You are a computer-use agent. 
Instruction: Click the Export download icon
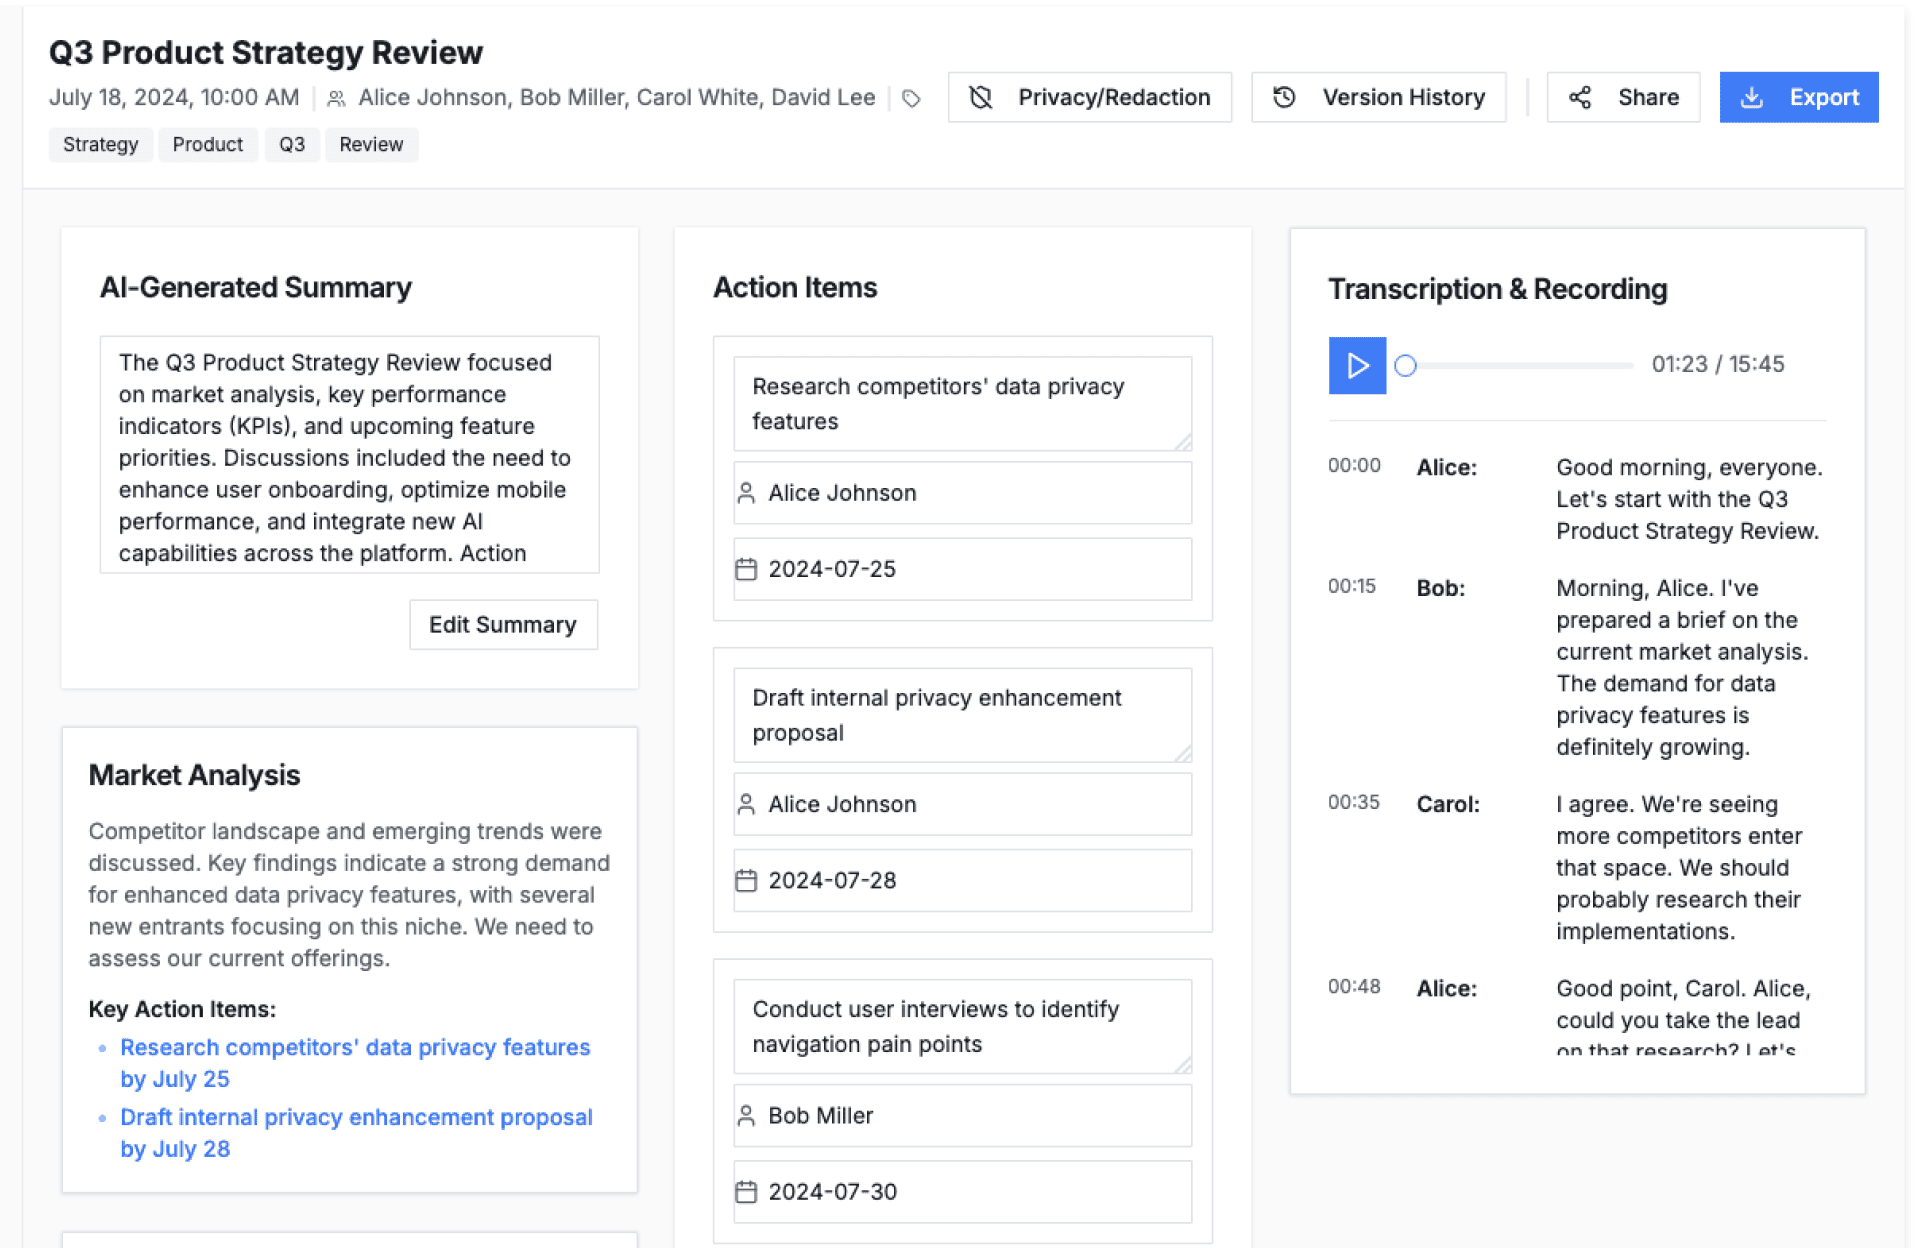pyautogui.click(x=1752, y=97)
